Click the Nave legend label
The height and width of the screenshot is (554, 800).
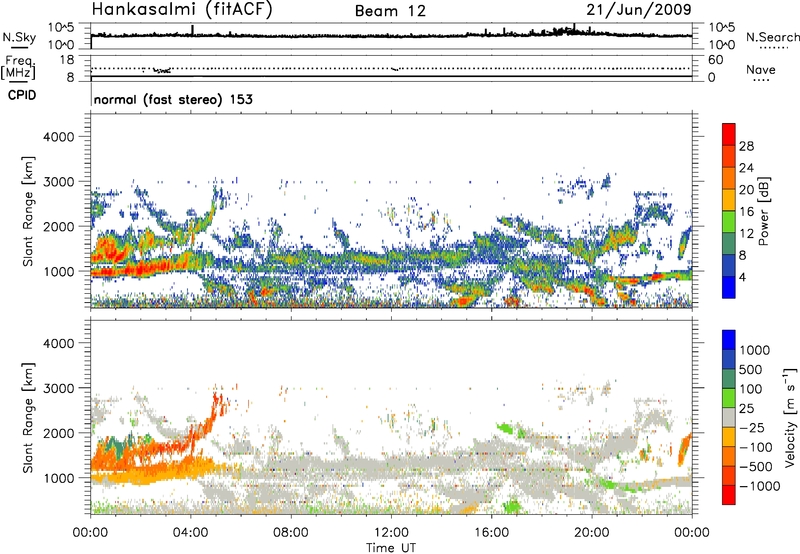point(760,69)
